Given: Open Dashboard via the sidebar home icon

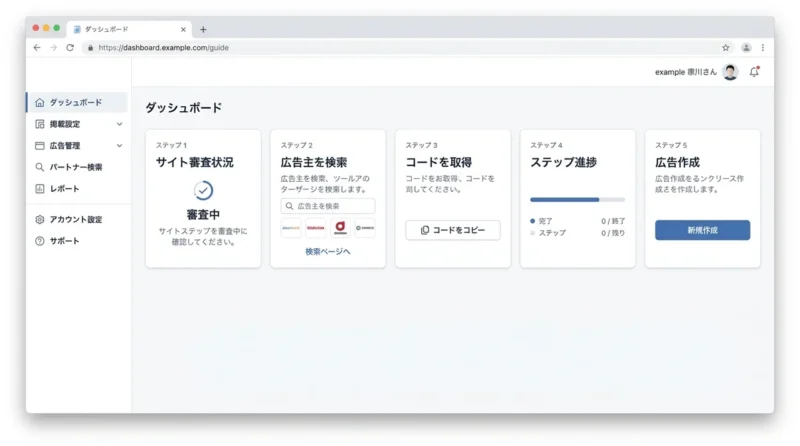Looking at the screenshot, I should 40,103.
